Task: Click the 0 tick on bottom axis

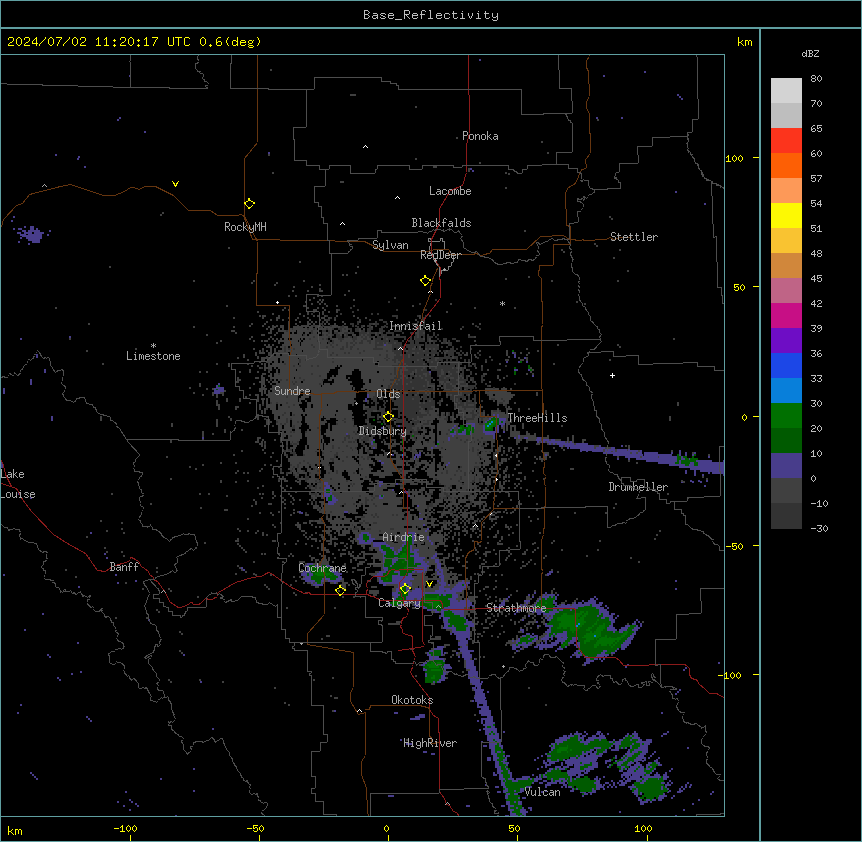Action: click(386, 828)
